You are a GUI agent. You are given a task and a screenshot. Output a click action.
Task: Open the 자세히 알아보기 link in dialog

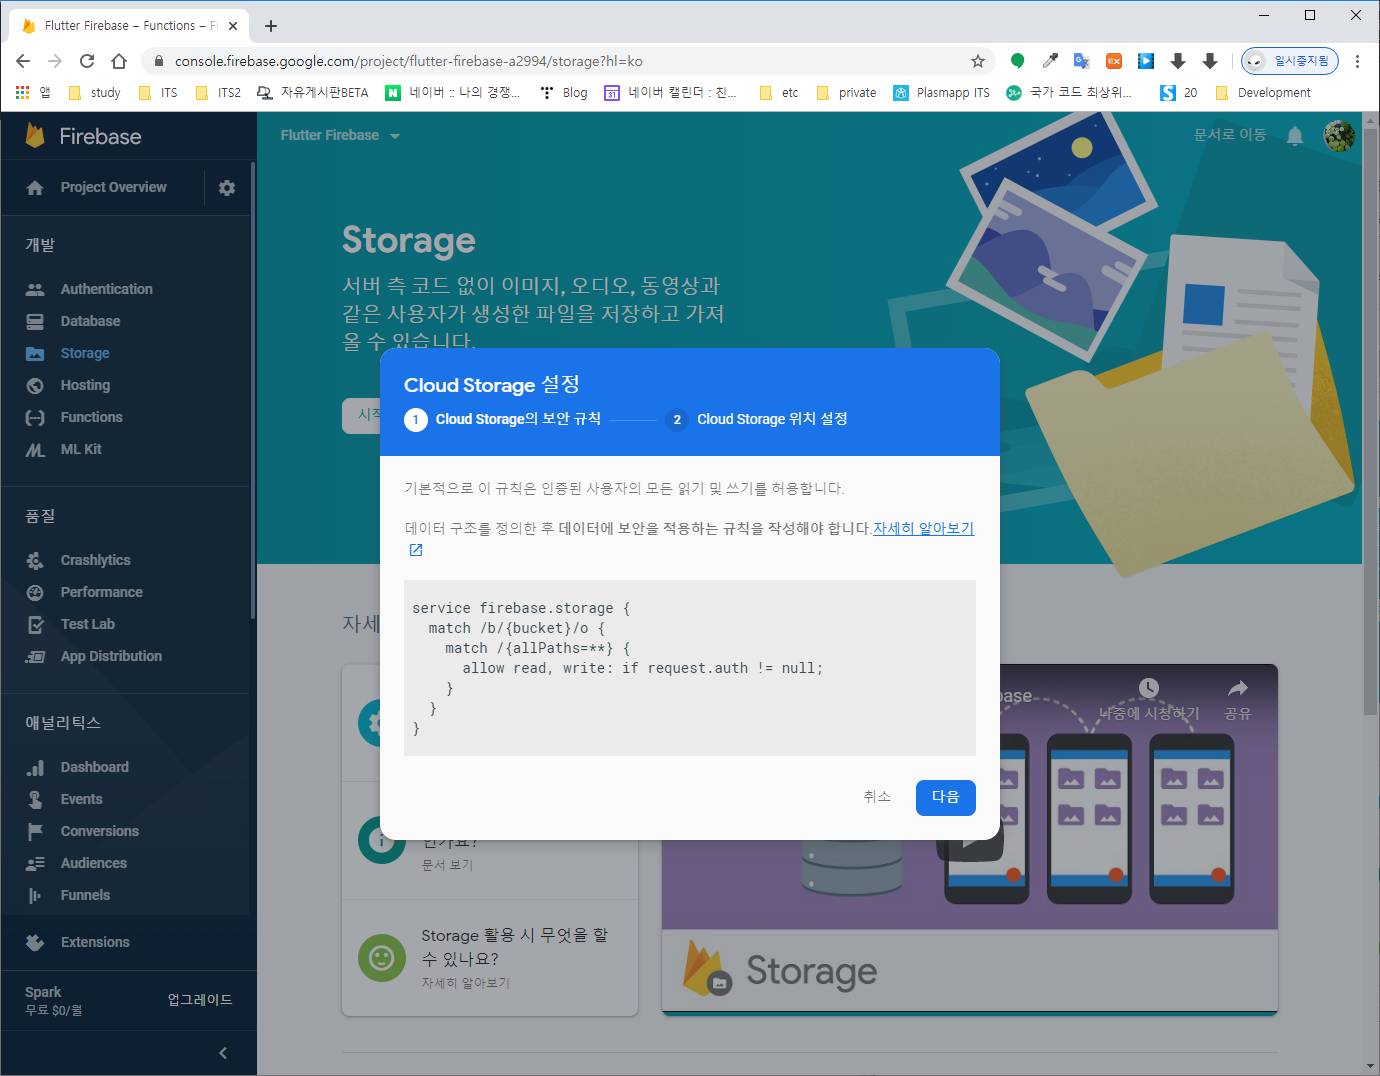click(x=923, y=528)
